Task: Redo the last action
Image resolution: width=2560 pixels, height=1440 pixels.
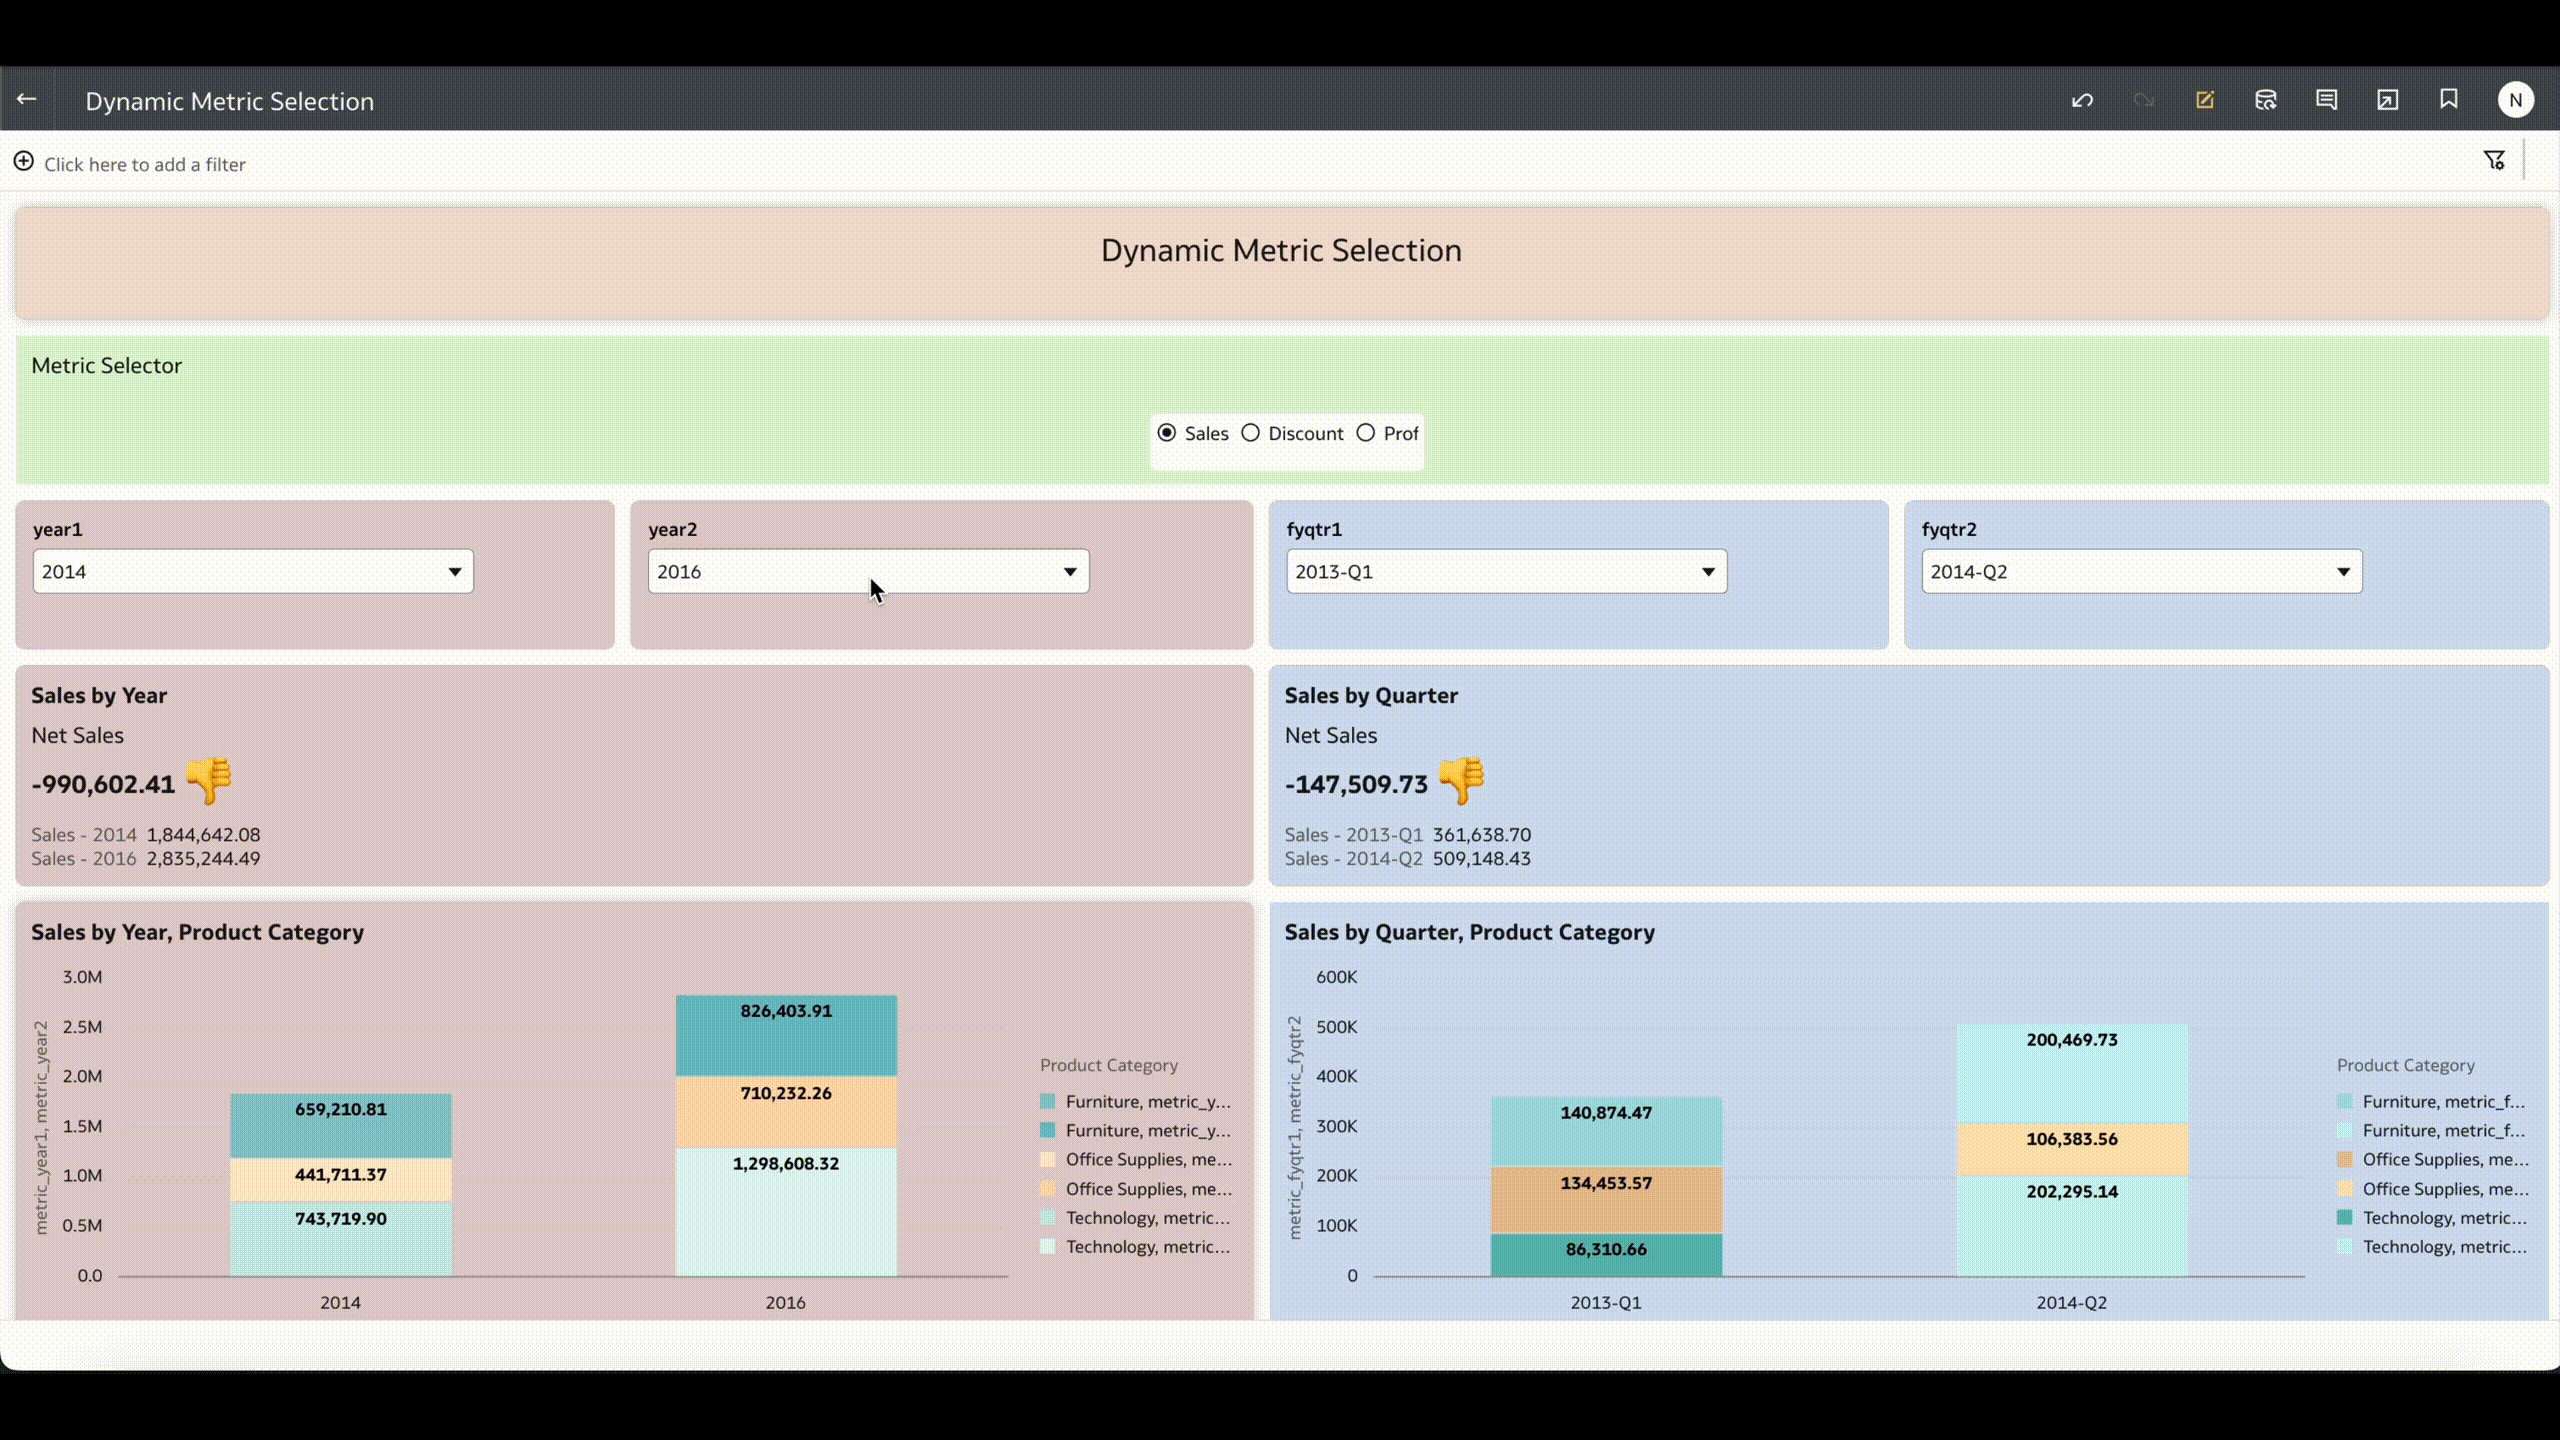Action: point(2143,99)
